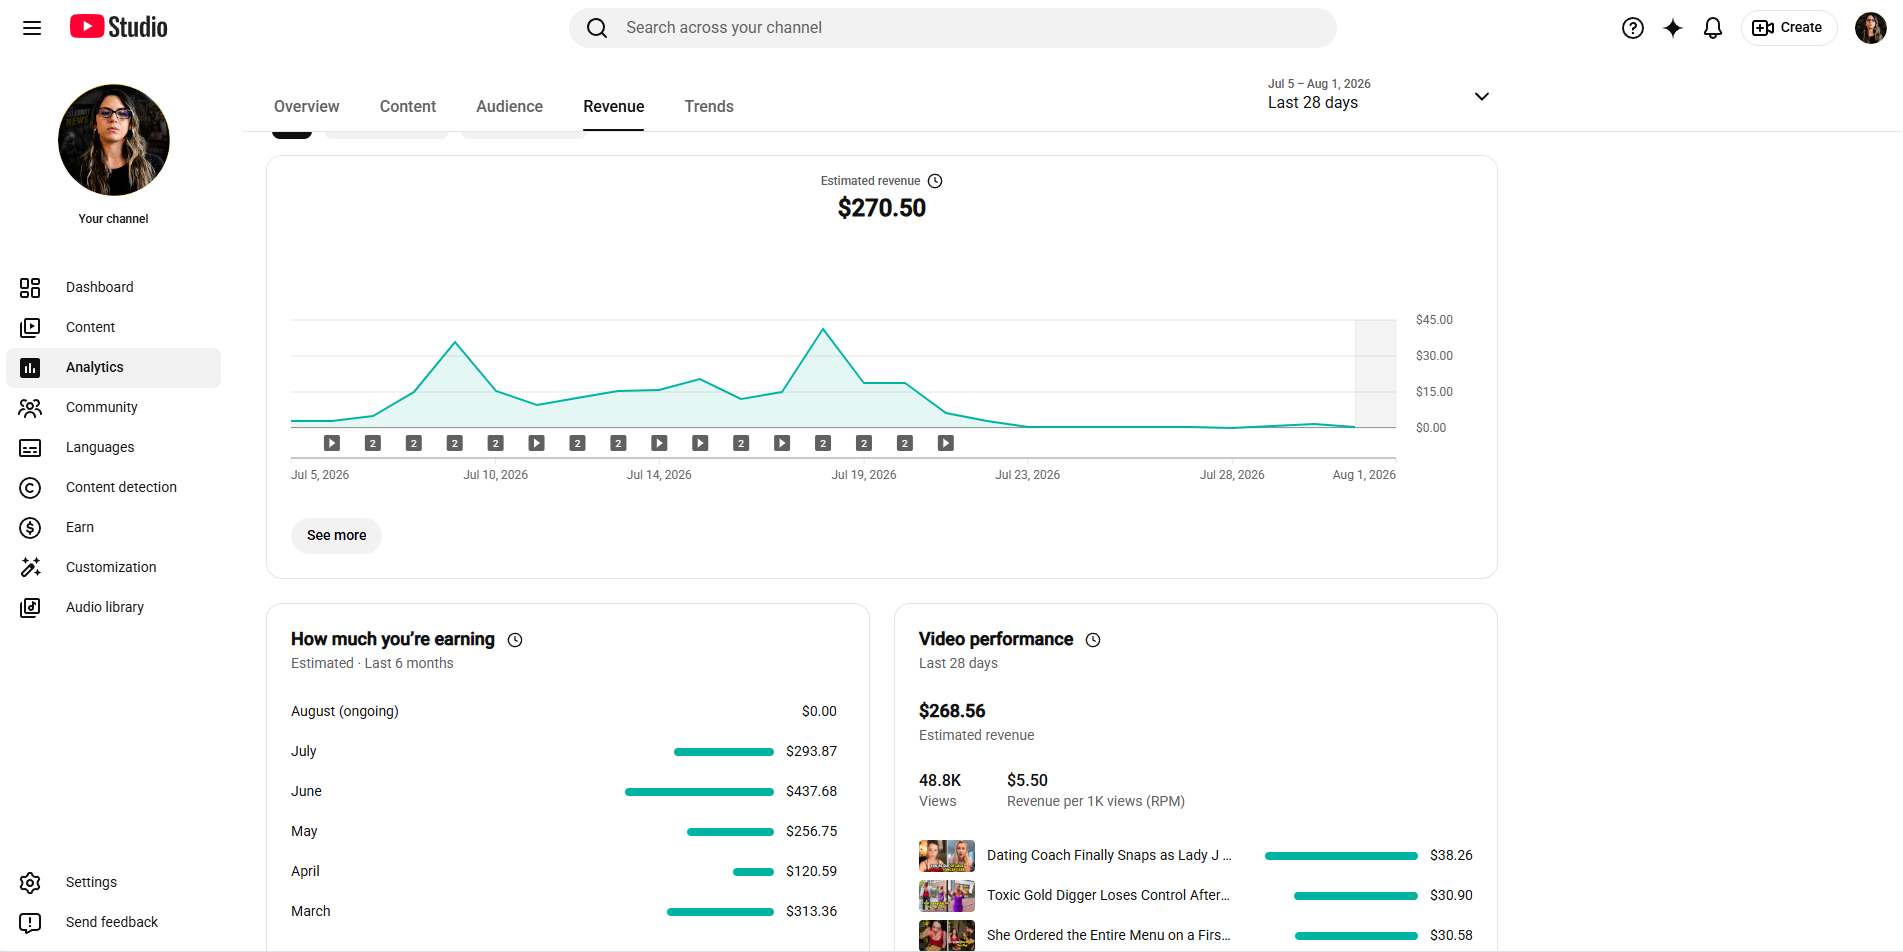
Task: Click the See more button
Action: point(336,536)
